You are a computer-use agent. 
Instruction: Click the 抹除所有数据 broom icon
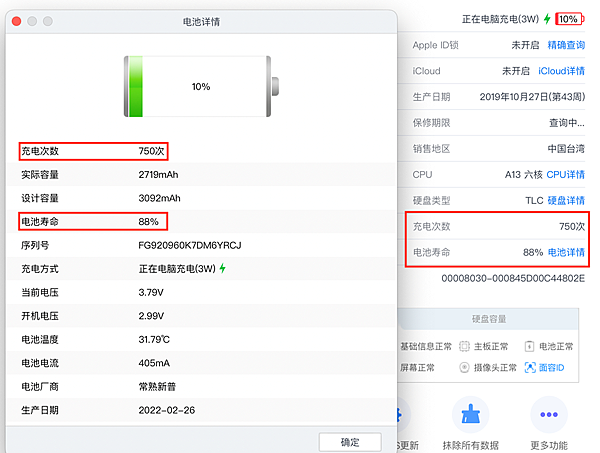pyautogui.click(x=471, y=415)
